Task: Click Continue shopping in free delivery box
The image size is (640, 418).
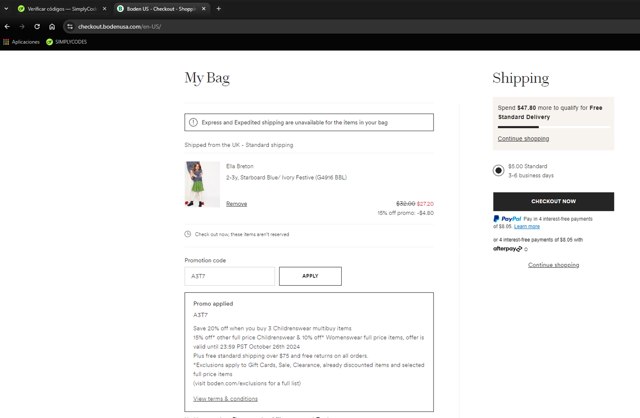Action: pos(523,139)
